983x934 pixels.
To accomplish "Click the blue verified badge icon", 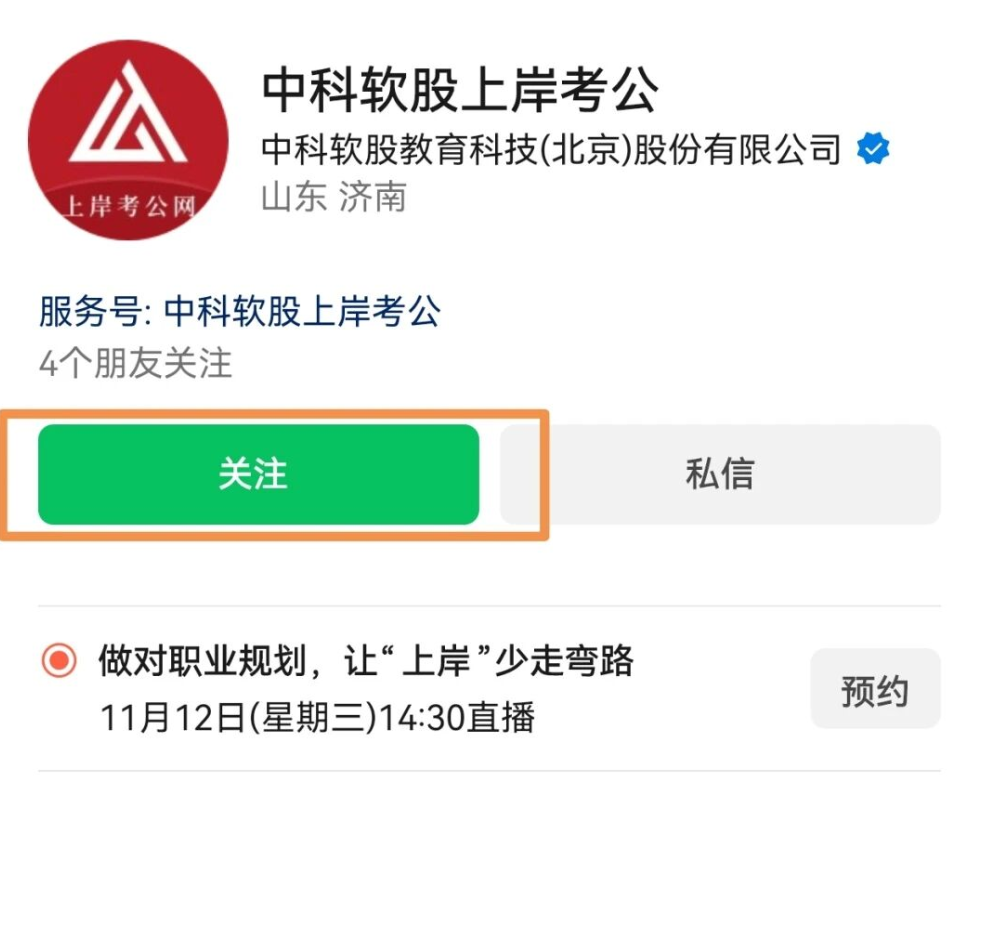I will click(873, 151).
